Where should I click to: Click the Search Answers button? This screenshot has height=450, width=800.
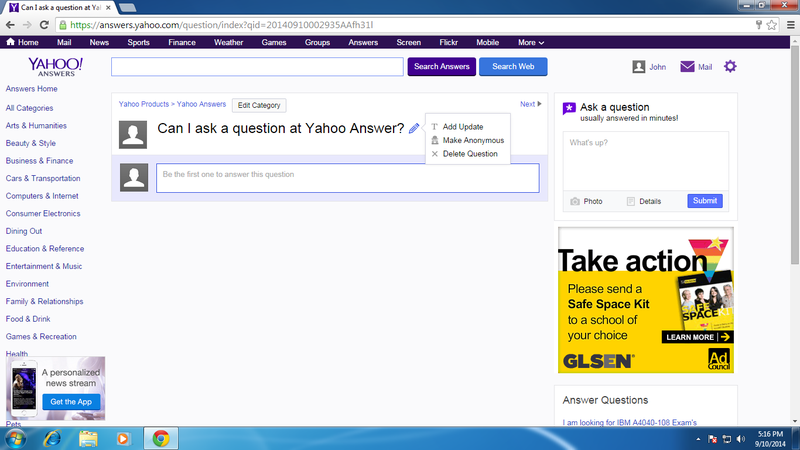tap(441, 67)
